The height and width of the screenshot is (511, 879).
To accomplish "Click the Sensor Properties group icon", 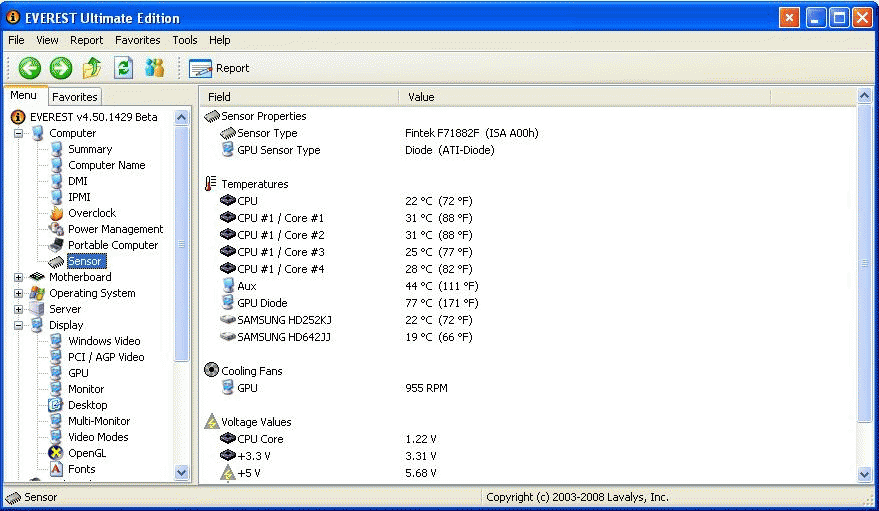I will 211,117.
